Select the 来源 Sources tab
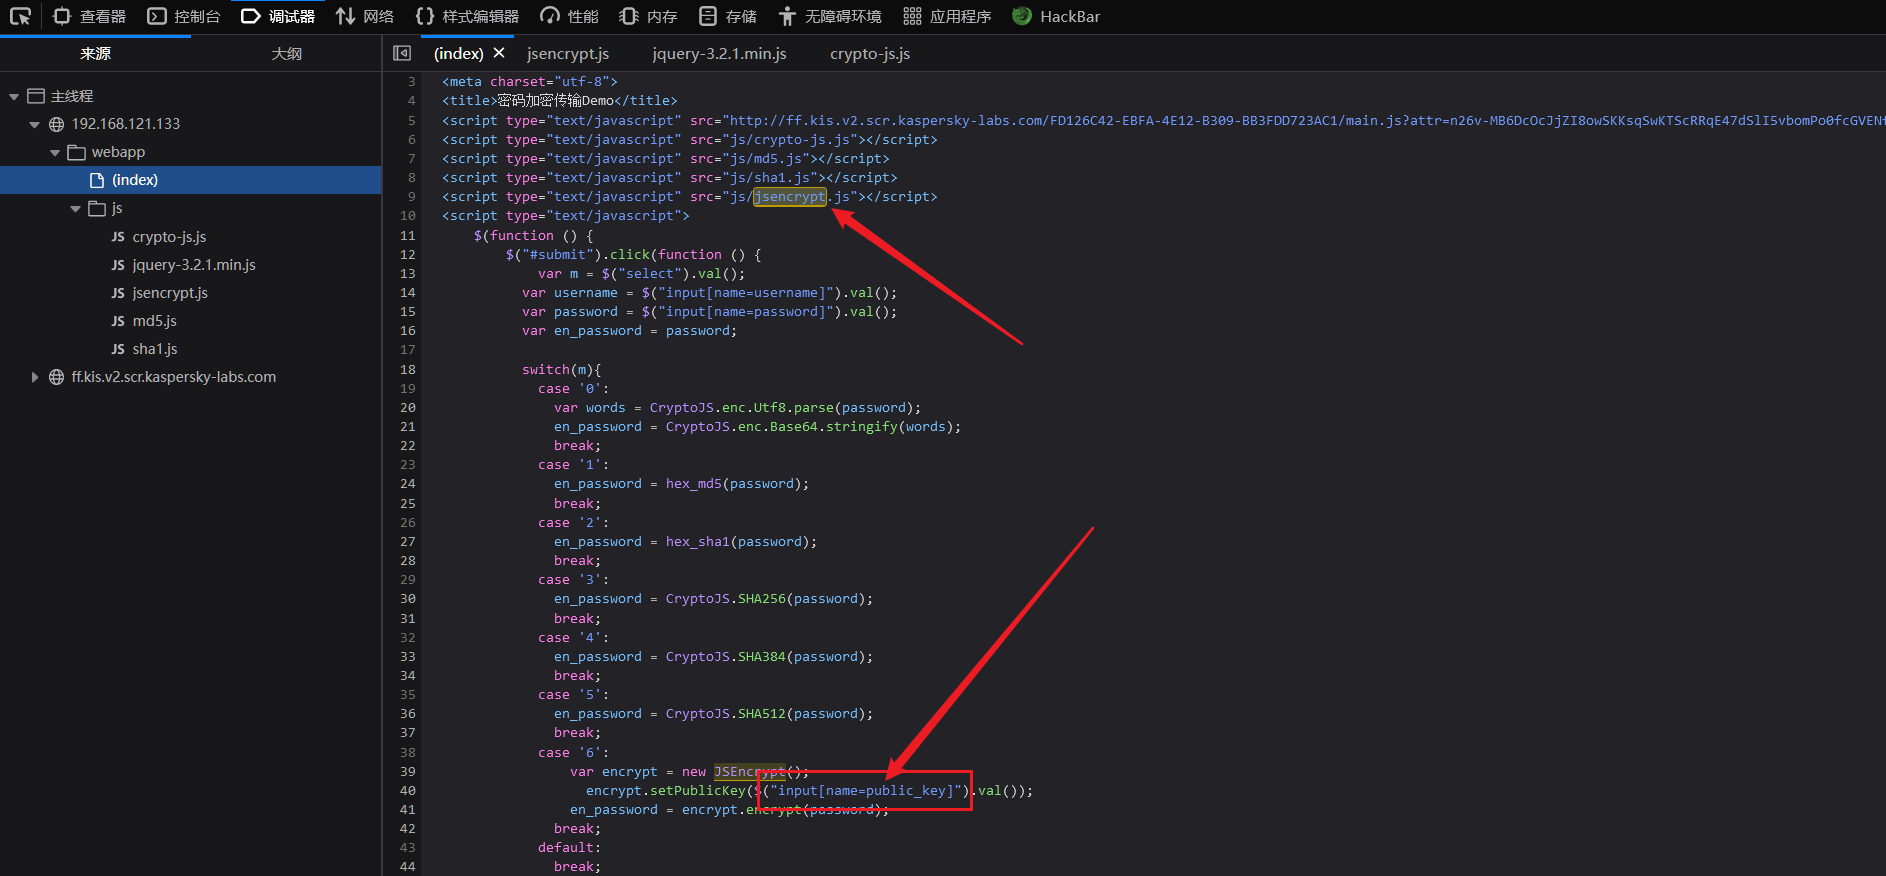Screen dimensions: 1886x876 pyautogui.click(x=95, y=54)
